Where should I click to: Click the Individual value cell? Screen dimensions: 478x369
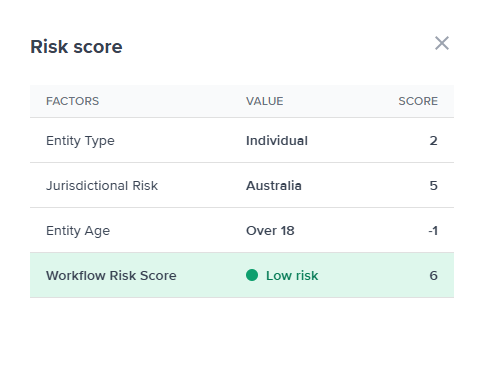[277, 141]
